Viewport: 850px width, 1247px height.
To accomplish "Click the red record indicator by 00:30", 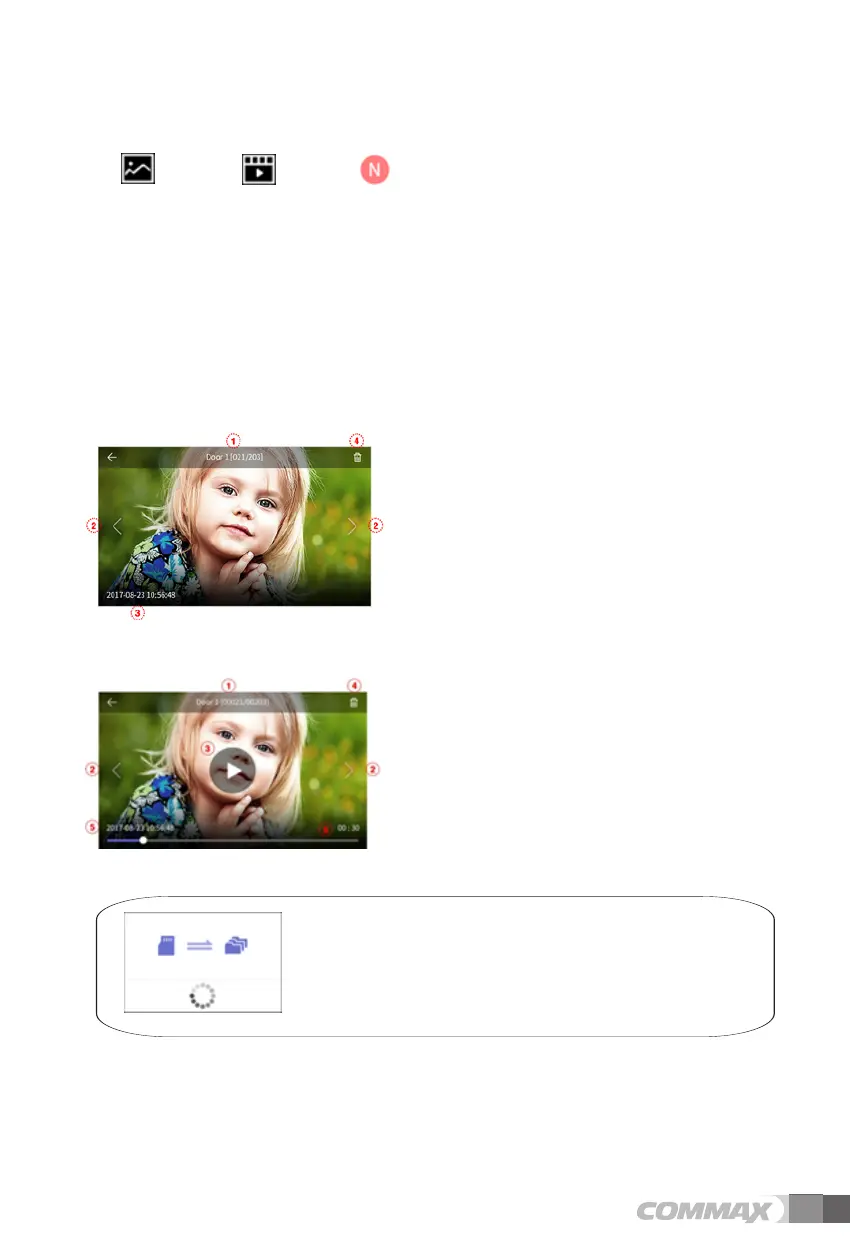I will coord(325,829).
